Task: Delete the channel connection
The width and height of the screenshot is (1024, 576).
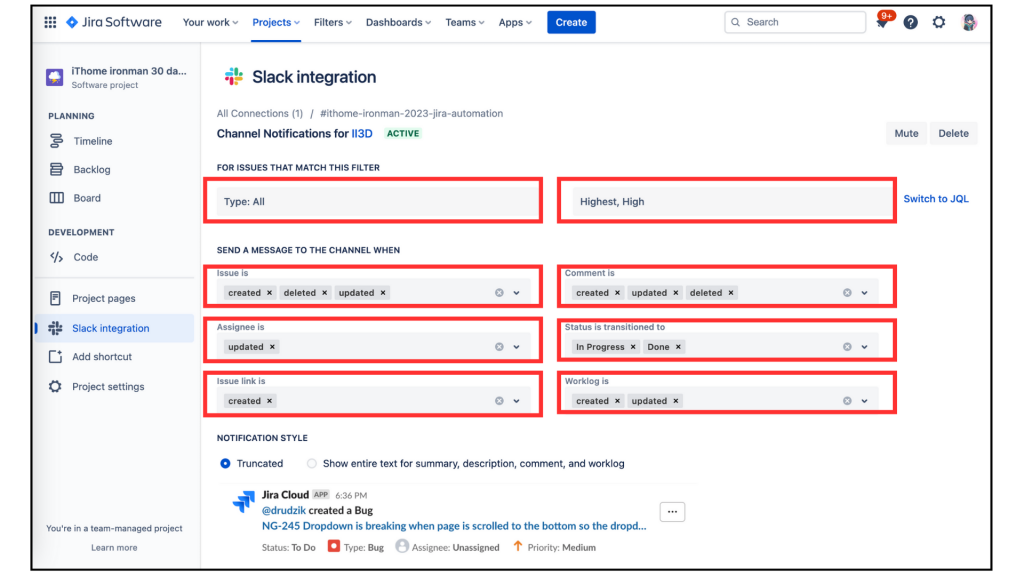Action: (953, 133)
